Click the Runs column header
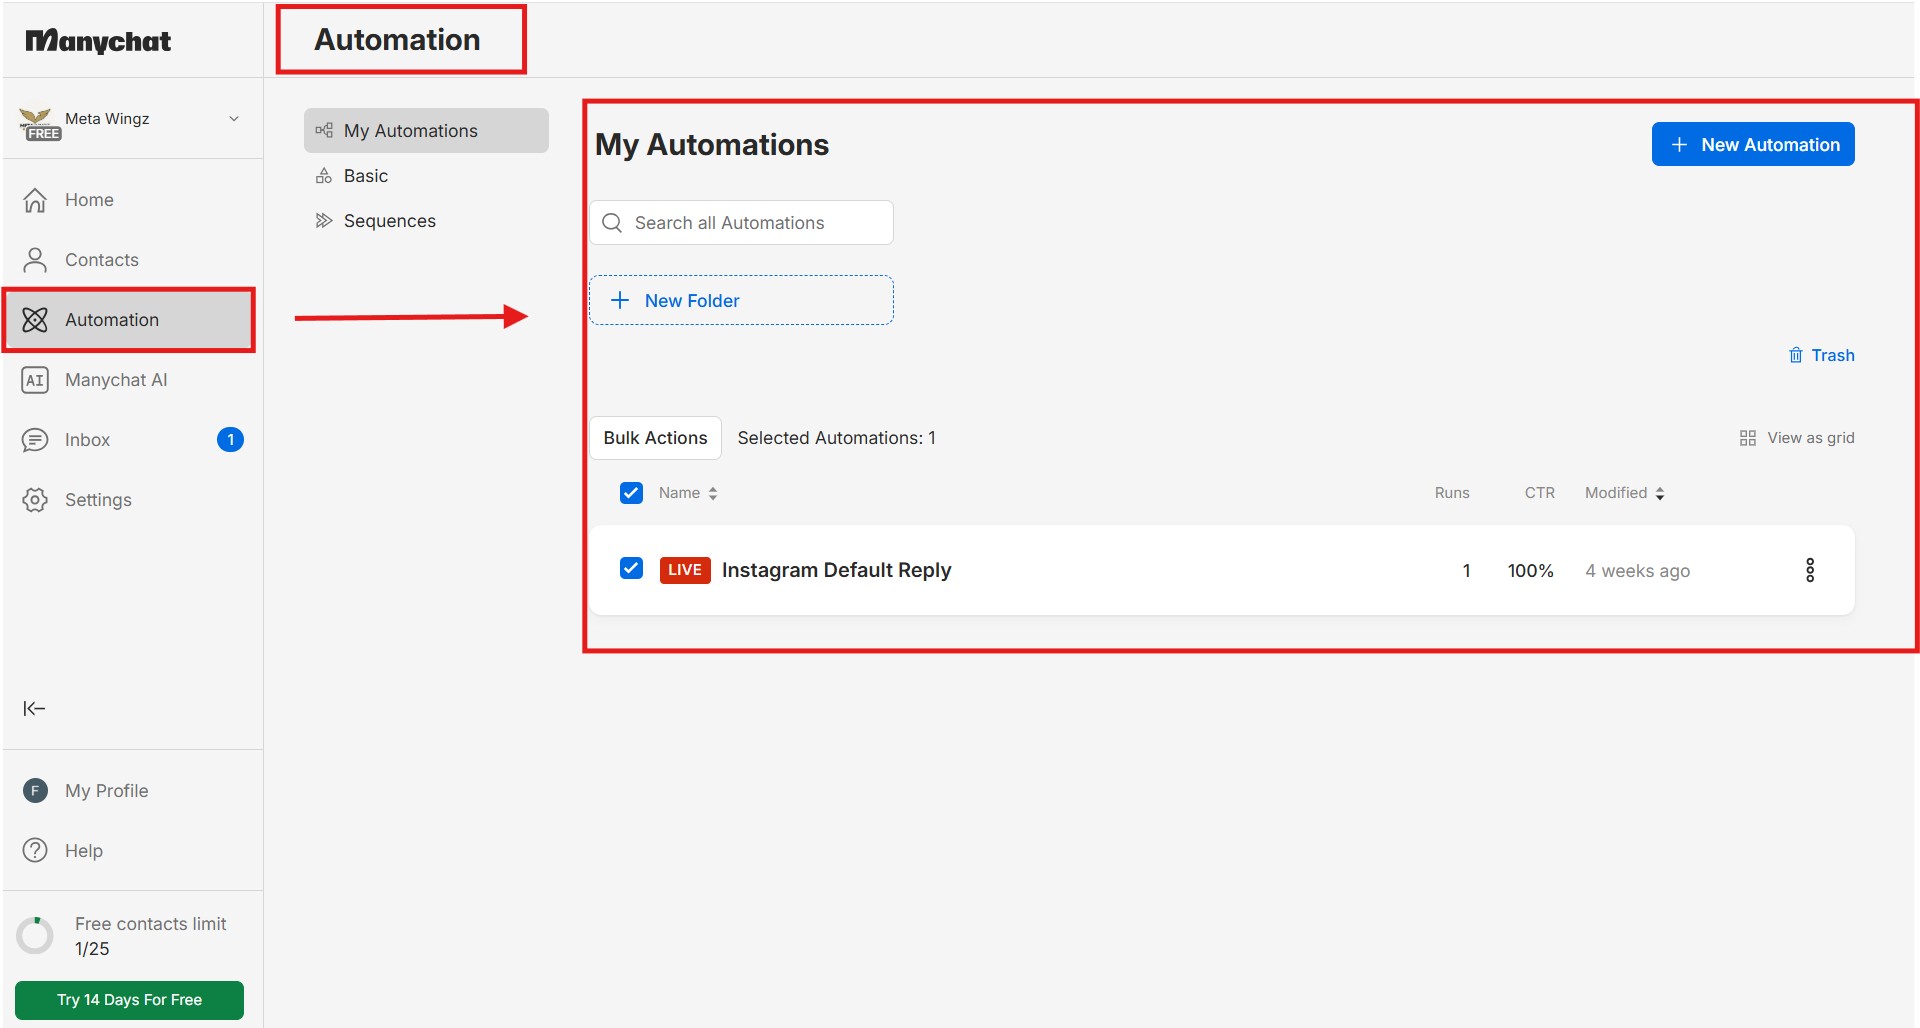The image size is (1920, 1028). pyautogui.click(x=1452, y=493)
